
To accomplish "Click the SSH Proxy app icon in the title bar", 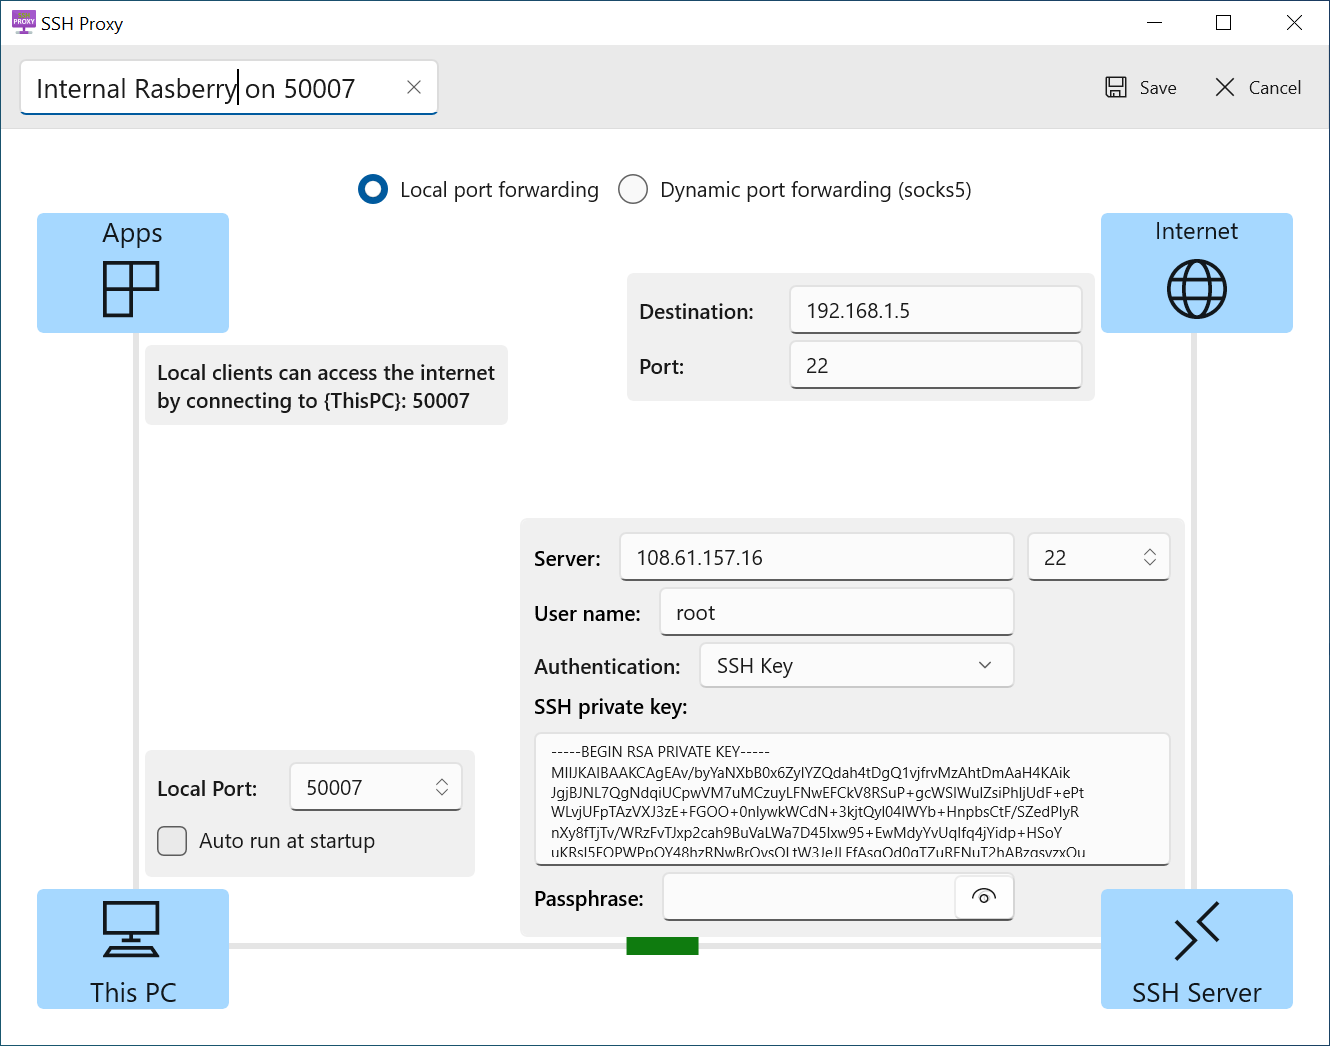I will 24,22.
